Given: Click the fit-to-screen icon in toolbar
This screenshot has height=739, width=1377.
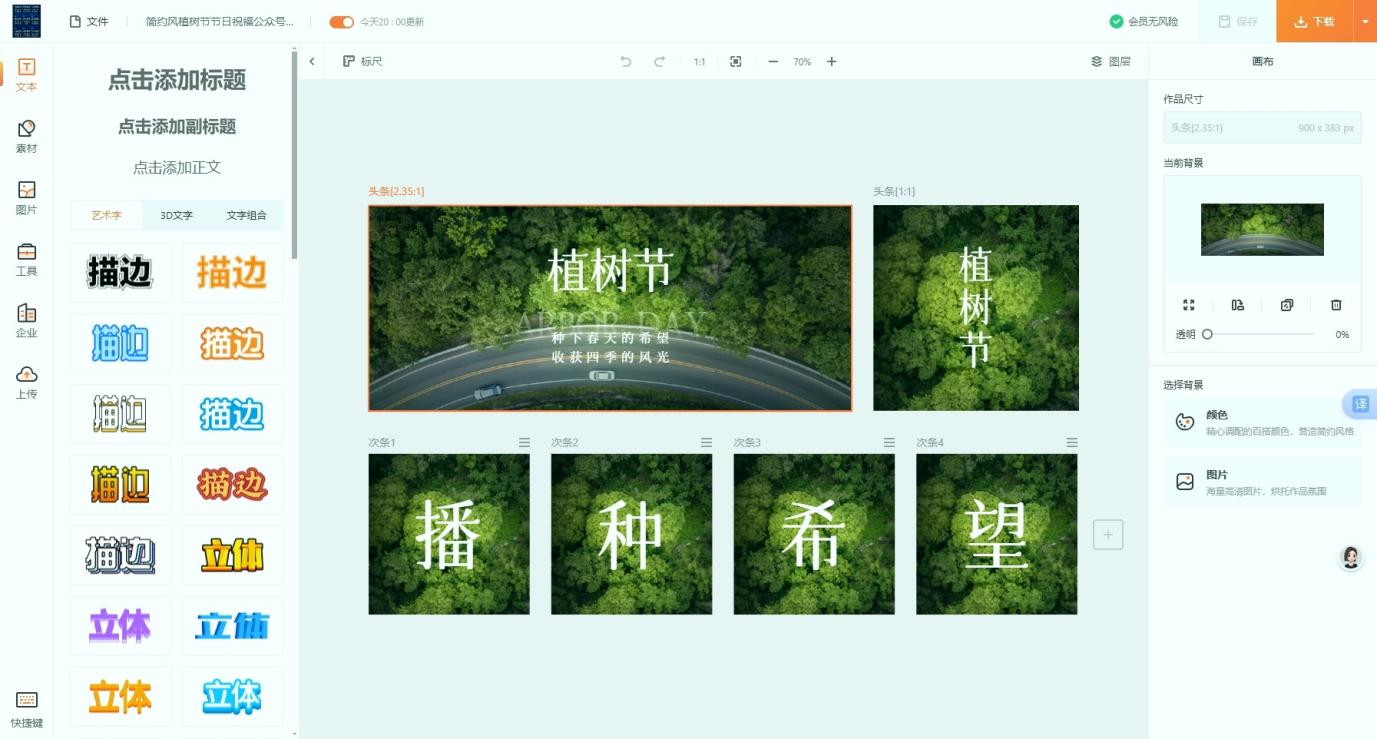Looking at the screenshot, I should coord(736,62).
